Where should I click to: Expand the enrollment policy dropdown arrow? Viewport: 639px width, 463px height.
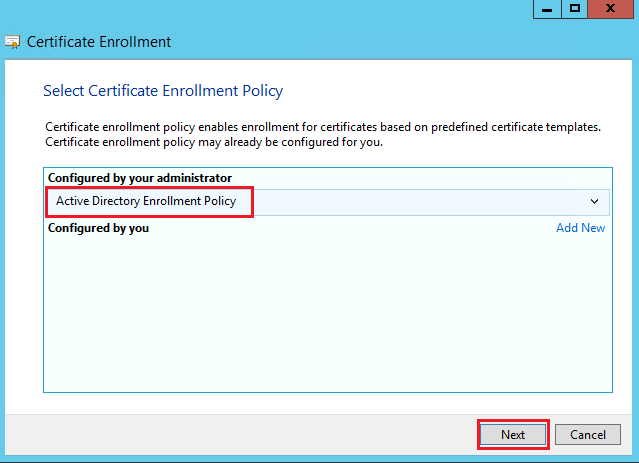coord(594,201)
